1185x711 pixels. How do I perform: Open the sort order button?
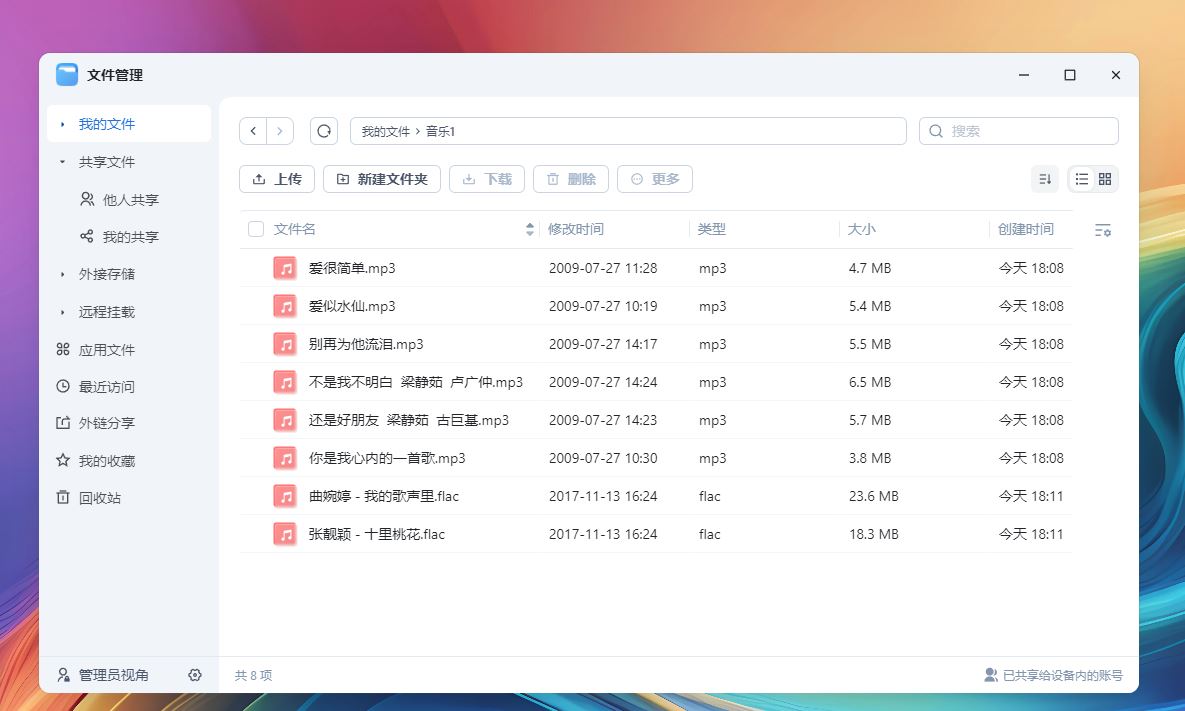(x=1045, y=179)
